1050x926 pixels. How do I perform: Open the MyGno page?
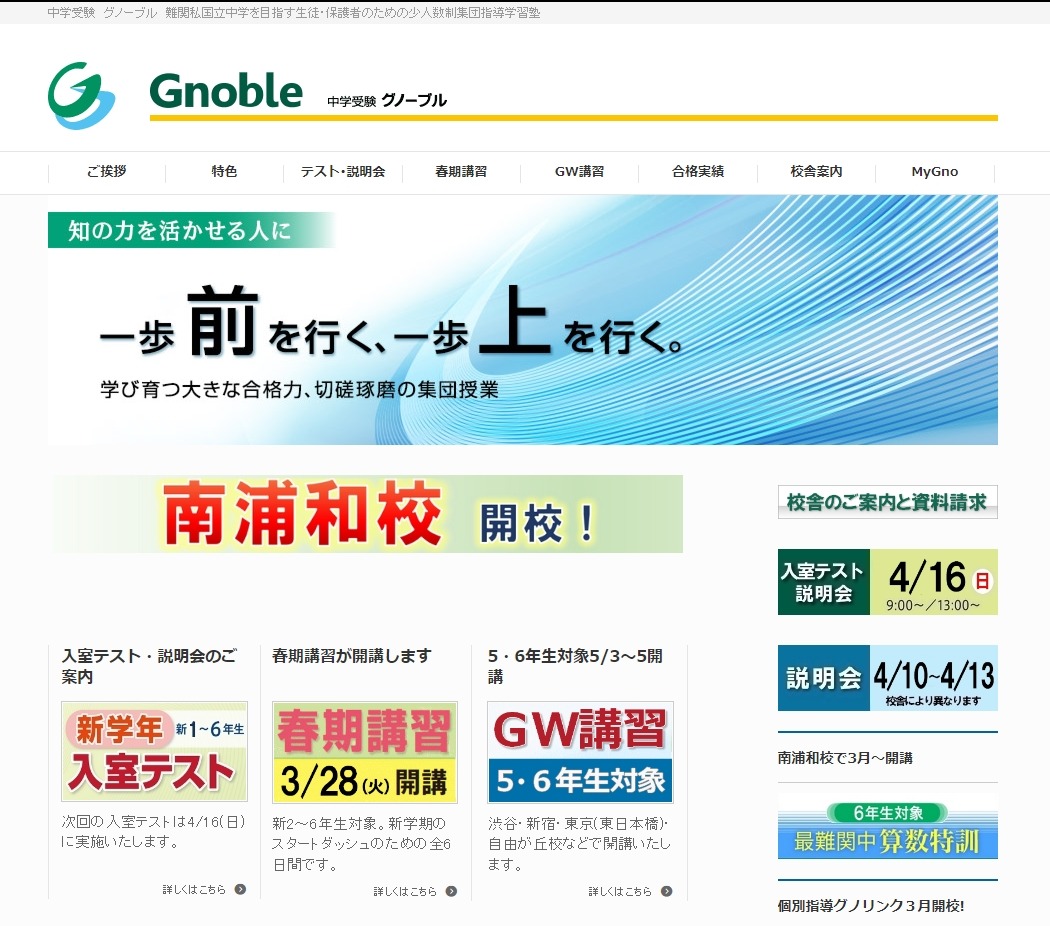(934, 172)
